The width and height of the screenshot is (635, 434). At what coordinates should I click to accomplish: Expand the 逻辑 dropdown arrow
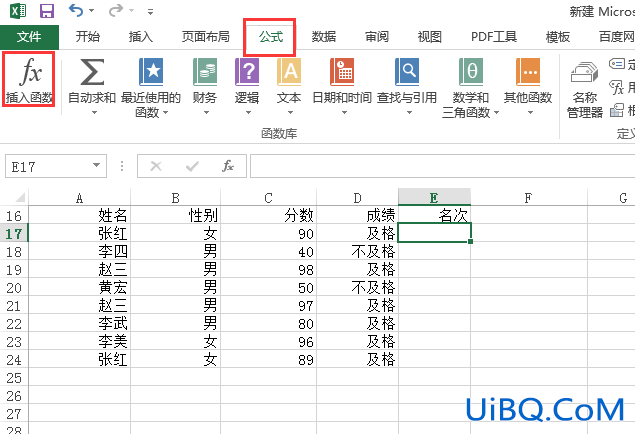(x=248, y=113)
